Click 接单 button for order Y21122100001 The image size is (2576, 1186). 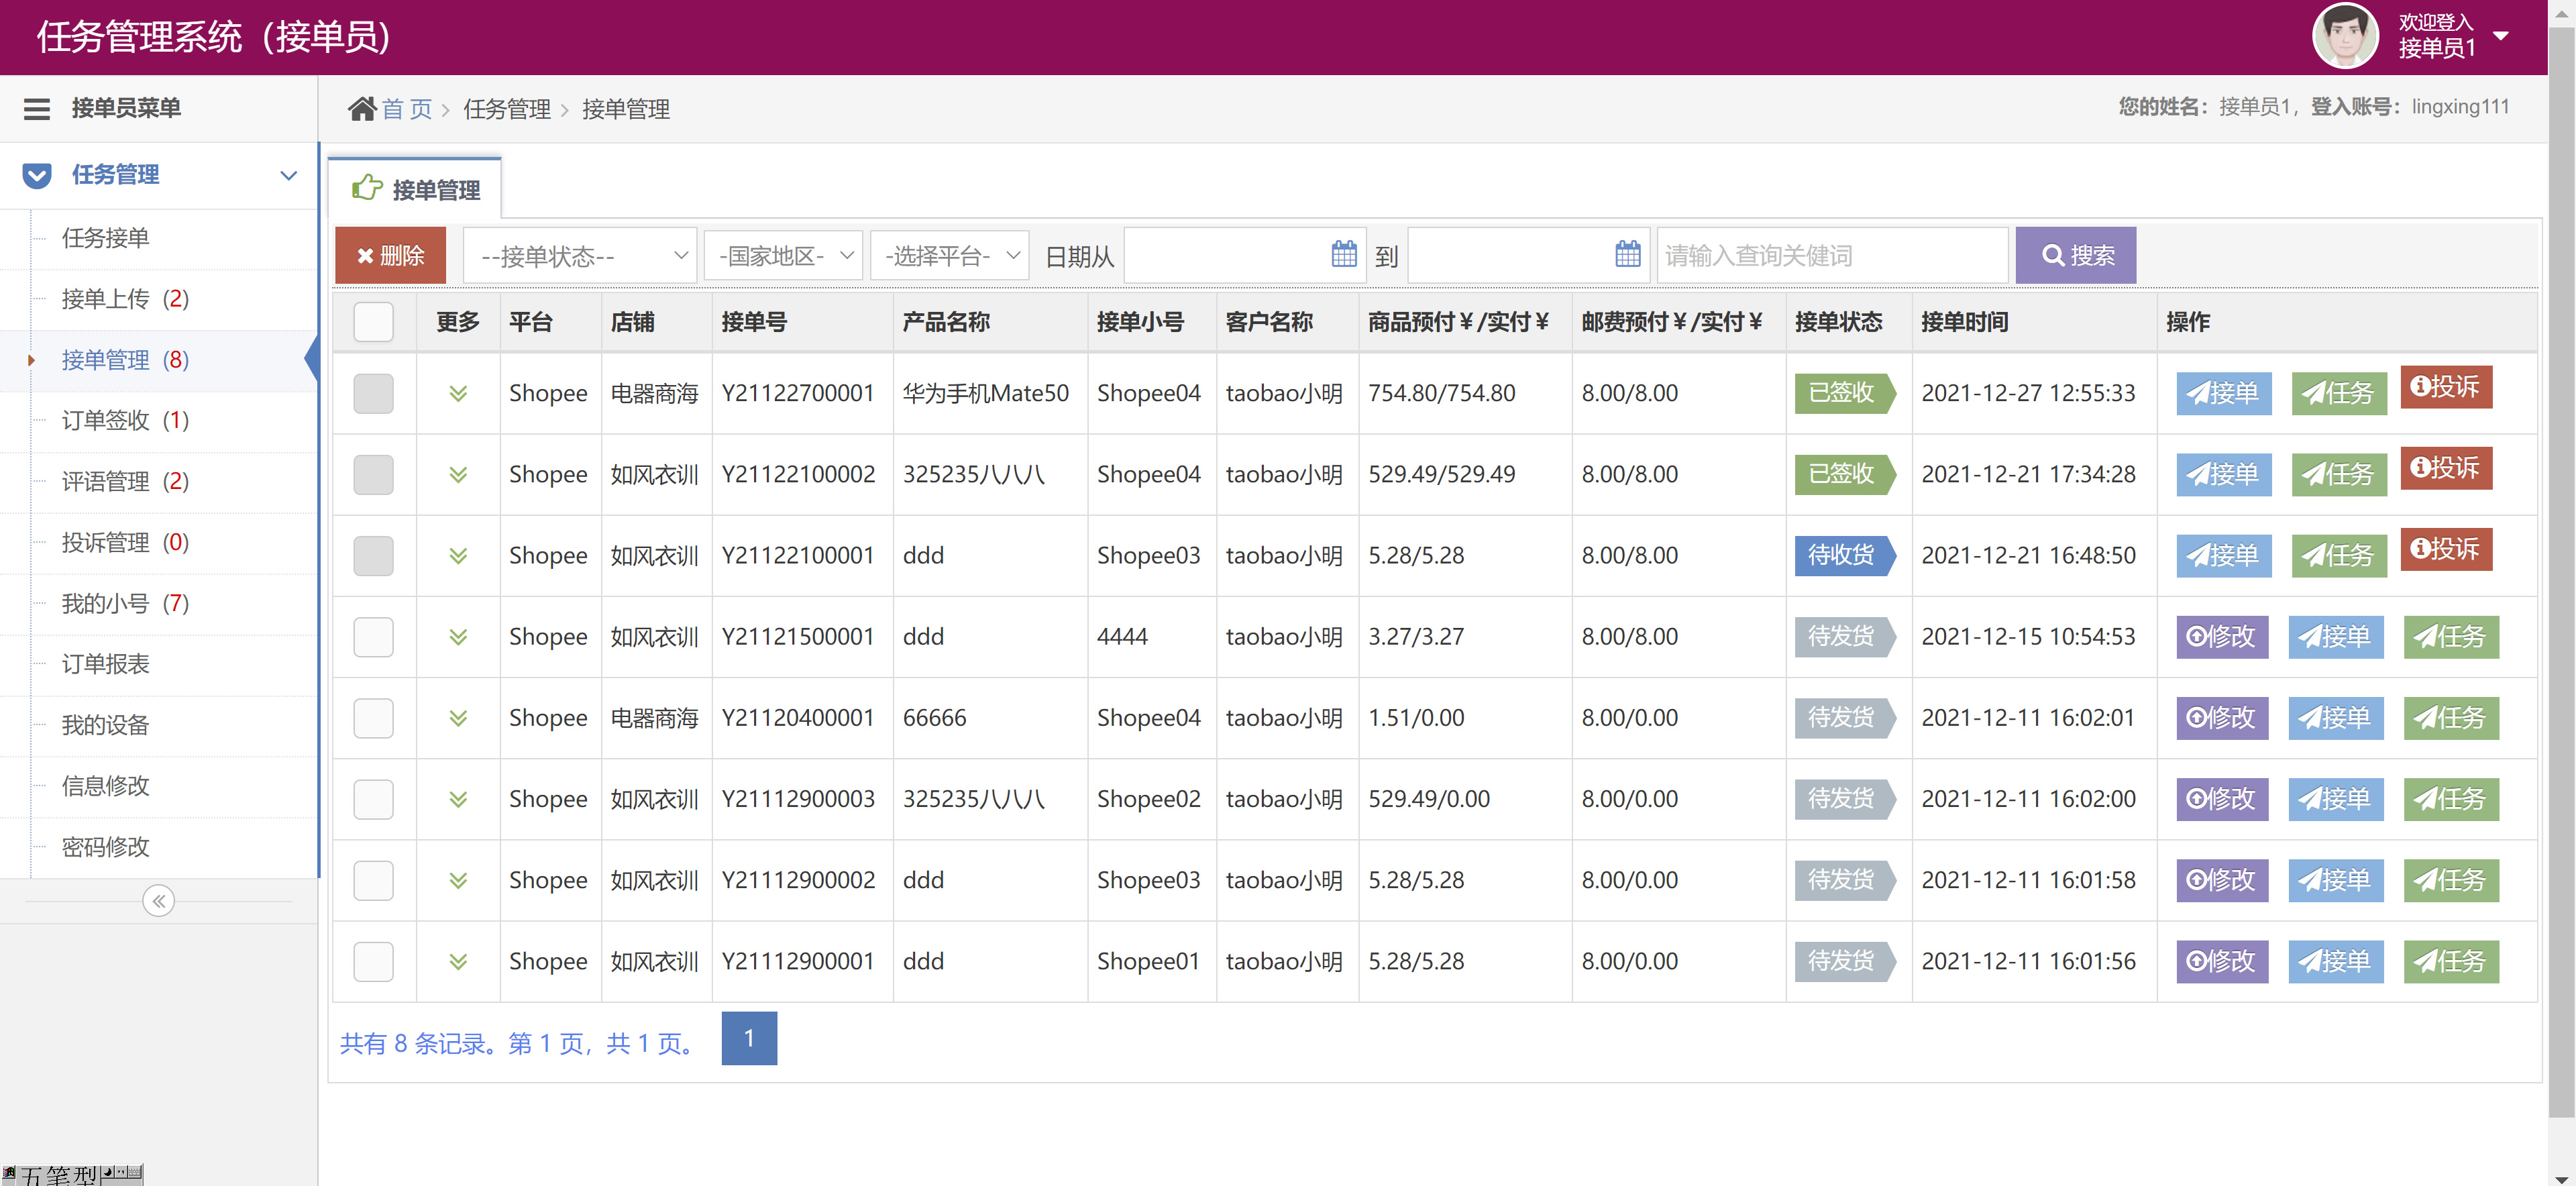pyautogui.click(x=2223, y=555)
